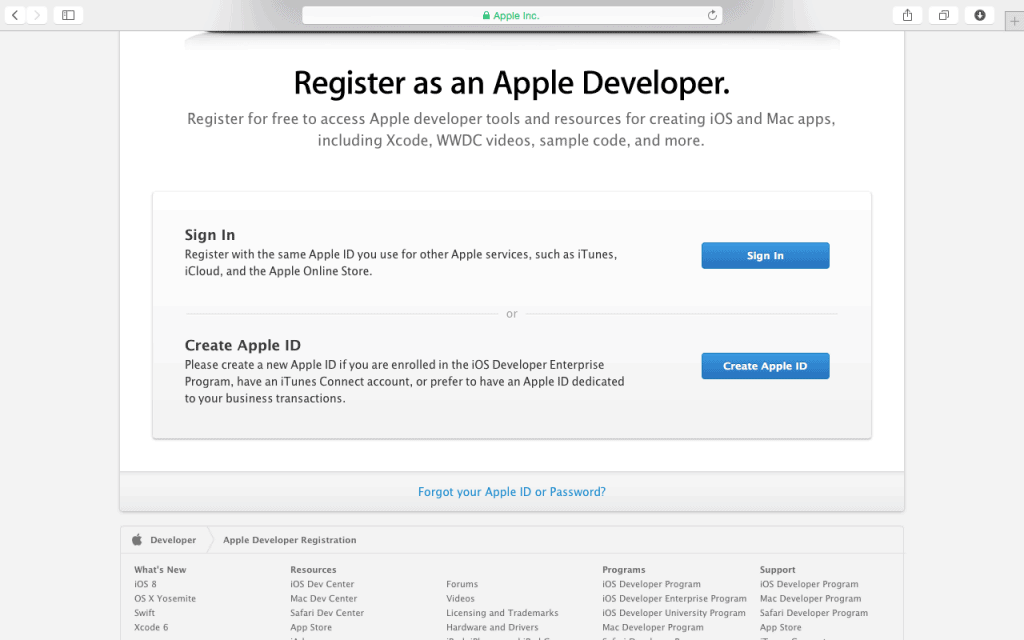
Task: Open Safari Dev Center link
Action: 327,613
